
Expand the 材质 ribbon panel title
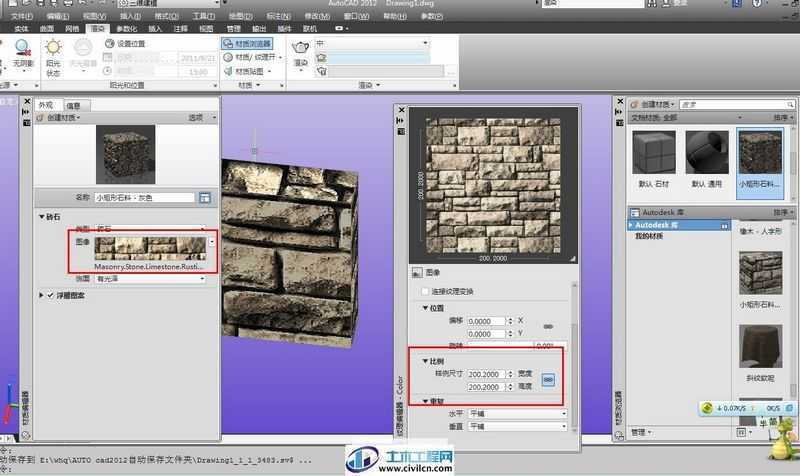tap(249, 85)
